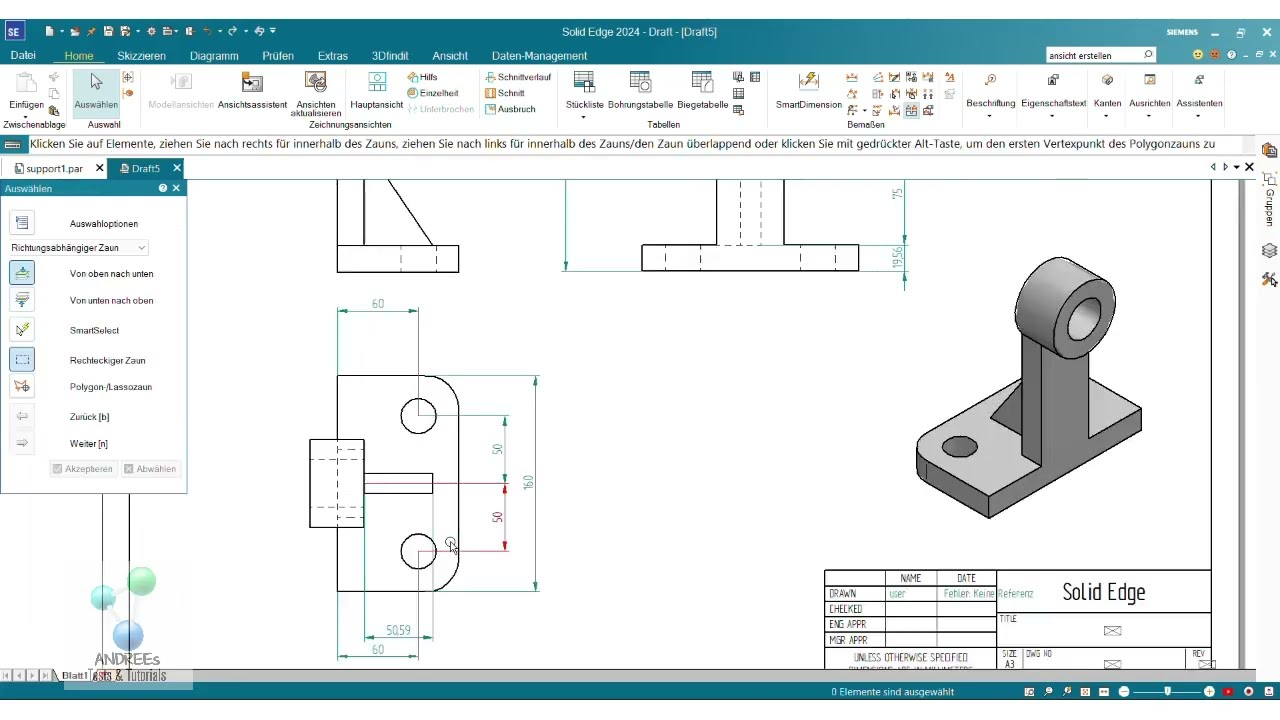Switch to the Prüfen ribbon tab

(x=278, y=56)
